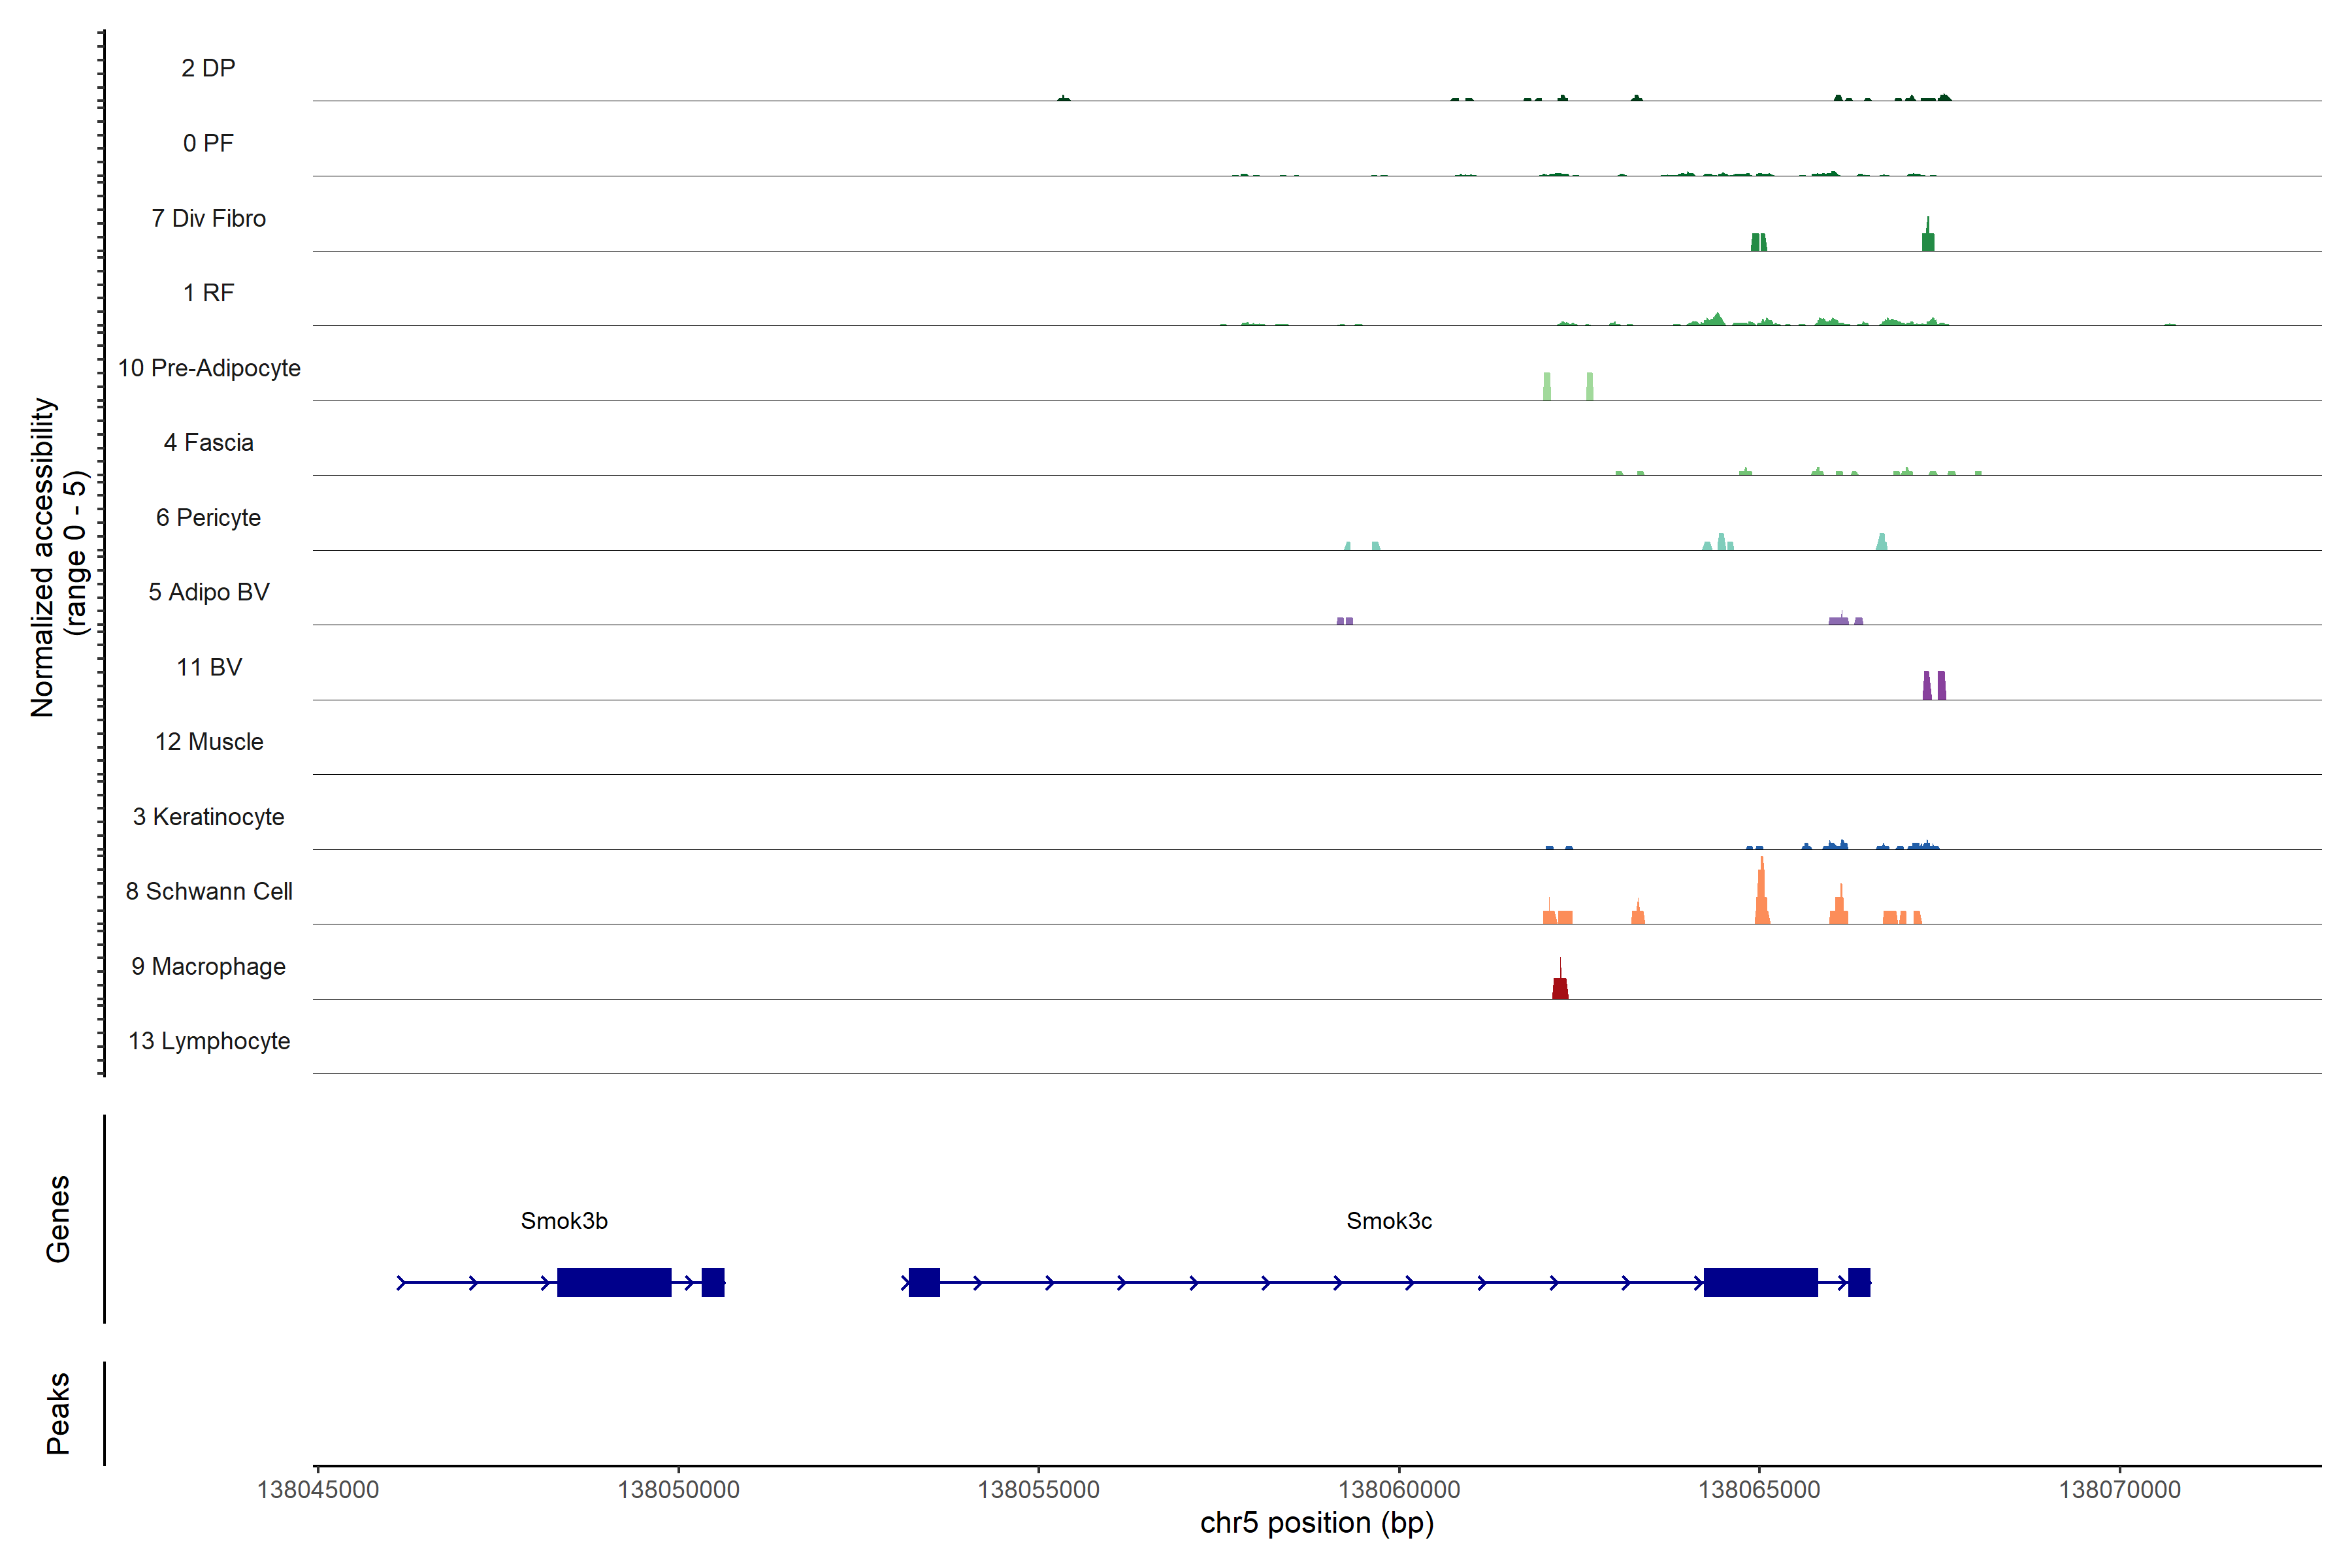Screen dimensions: 2352x1568
Task: Click the 10 Pre-Adipocyte track label
Action: (x=208, y=368)
